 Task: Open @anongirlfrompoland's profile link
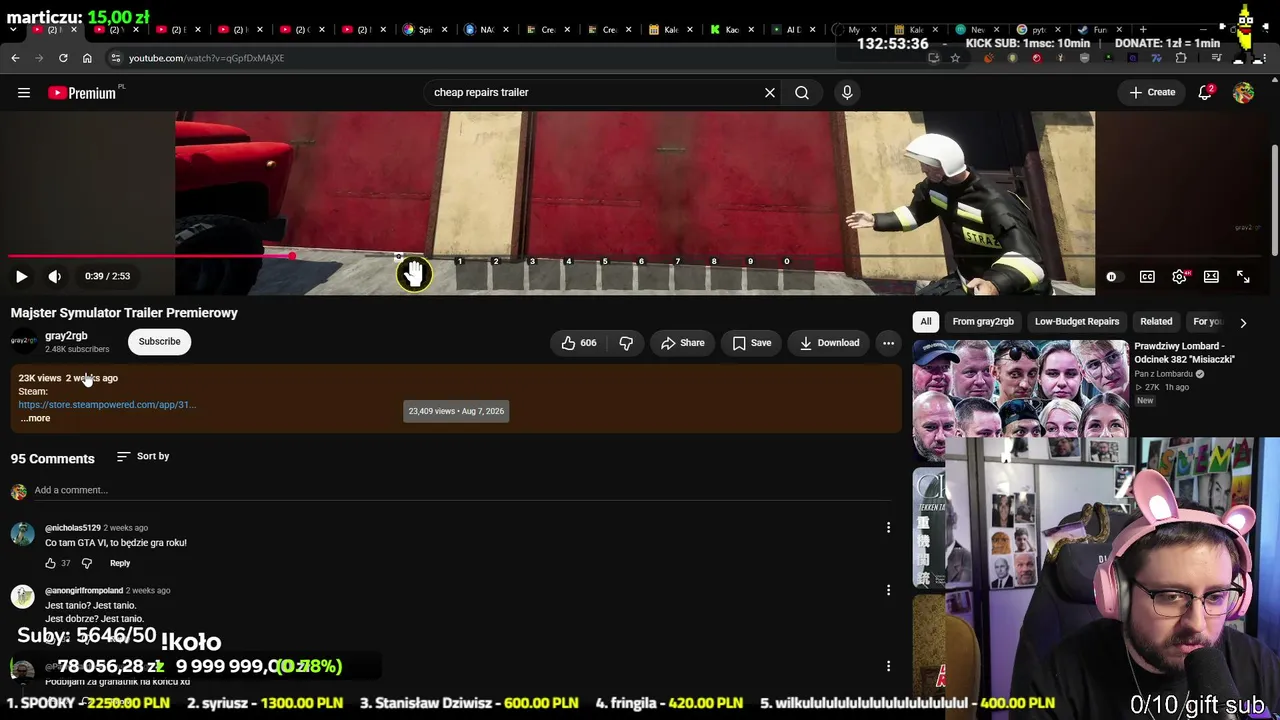coord(84,591)
